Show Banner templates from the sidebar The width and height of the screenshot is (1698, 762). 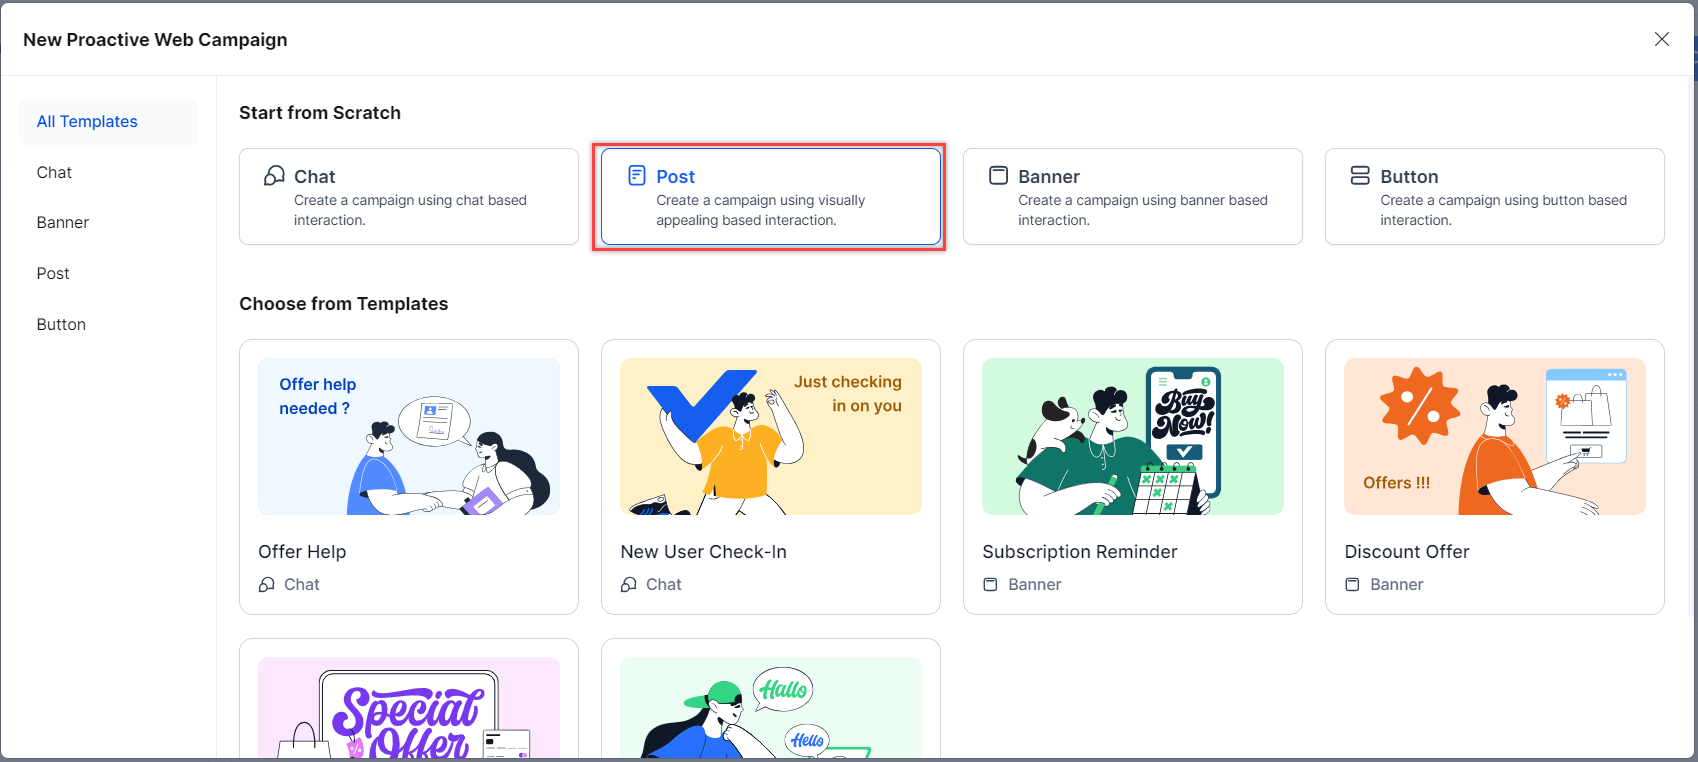coord(63,223)
